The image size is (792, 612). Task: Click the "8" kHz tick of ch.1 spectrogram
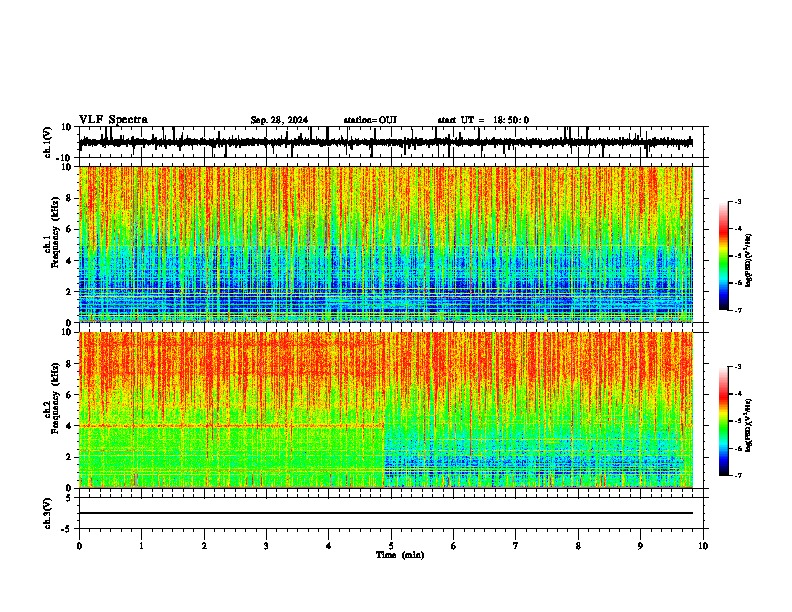[69, 198]
